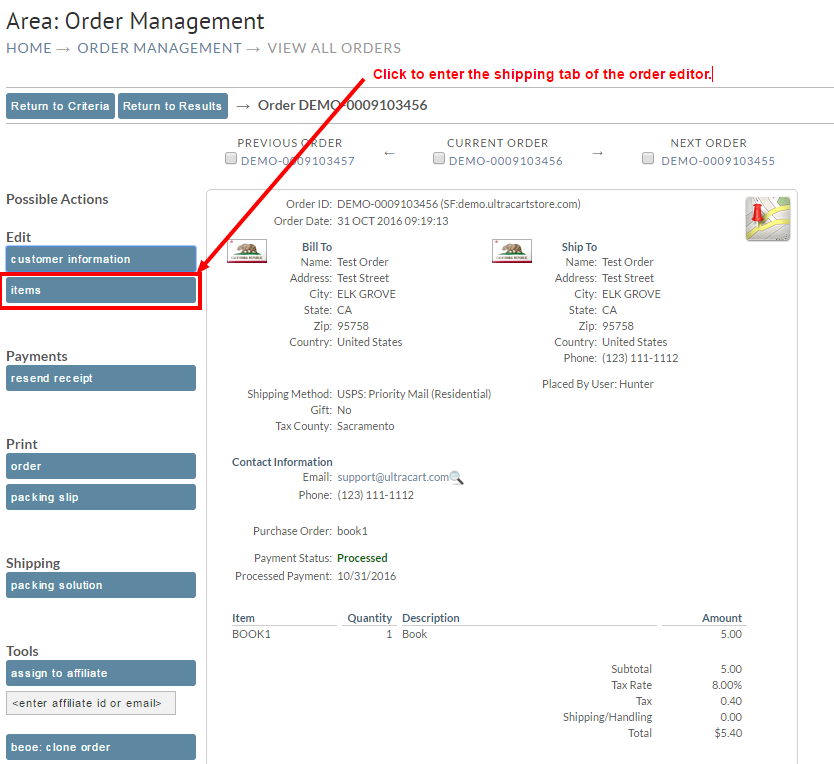Image resolution: width=834 pixels, height=764 pixels.
Task: Click the Purchase Order book1 value
Action: (352, 531)
